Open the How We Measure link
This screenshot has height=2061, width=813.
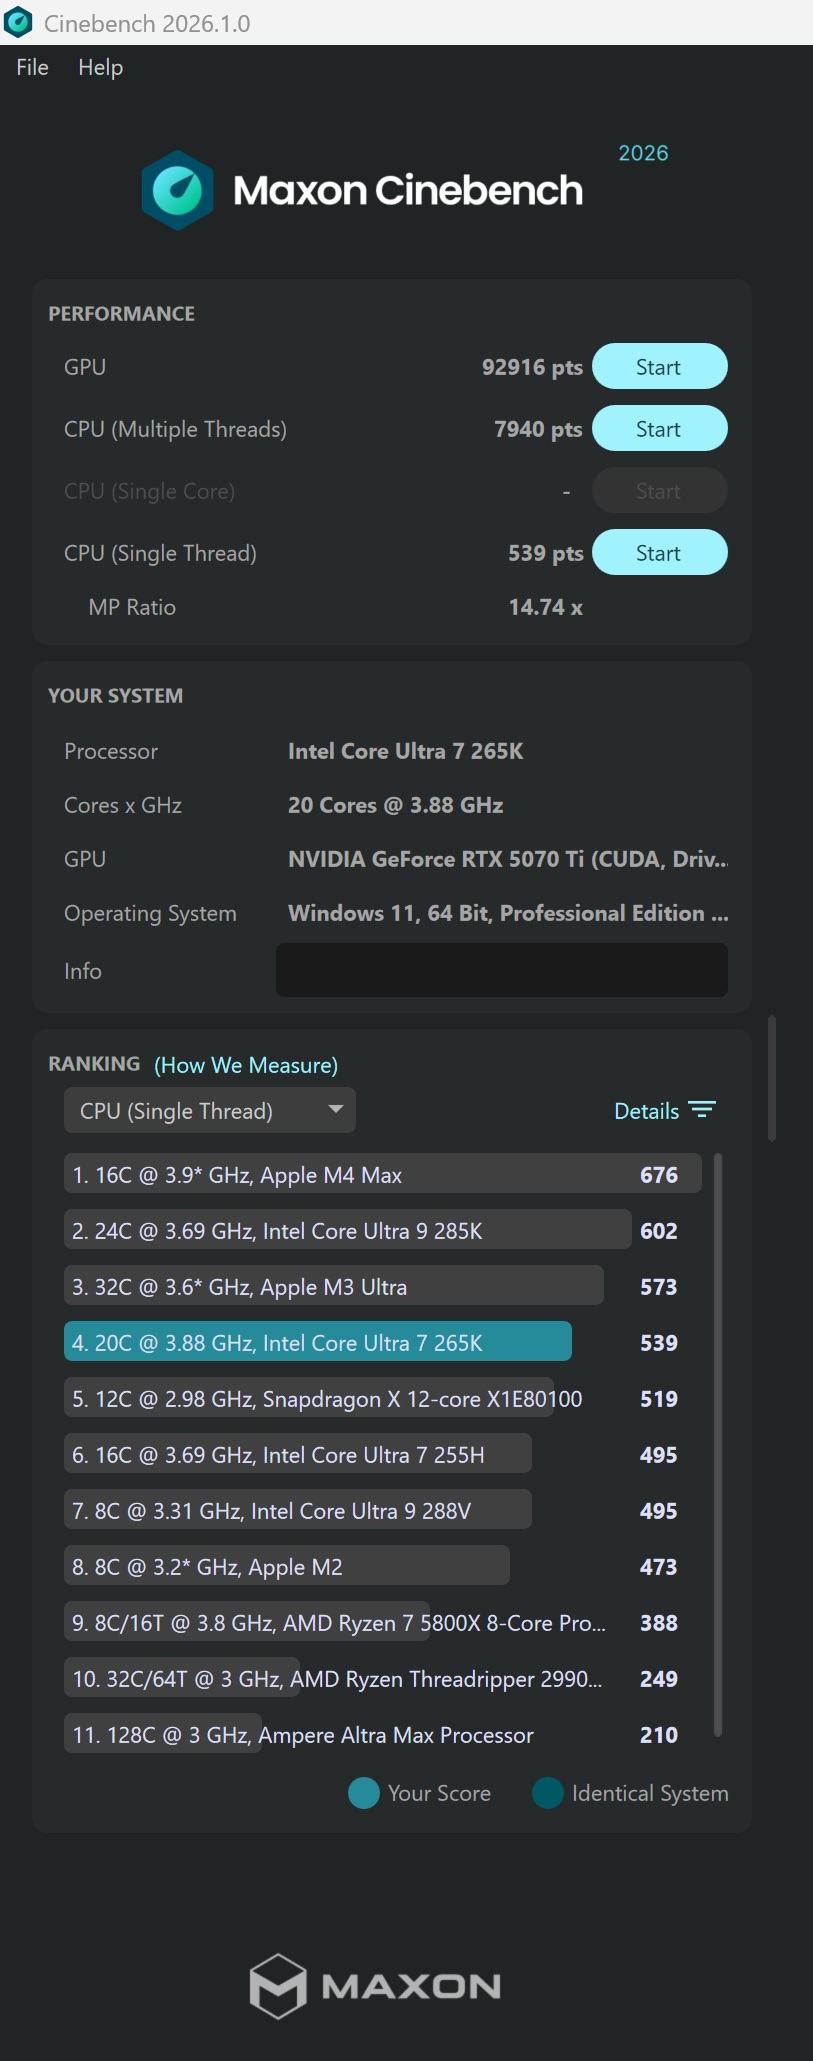point(246,1065)
